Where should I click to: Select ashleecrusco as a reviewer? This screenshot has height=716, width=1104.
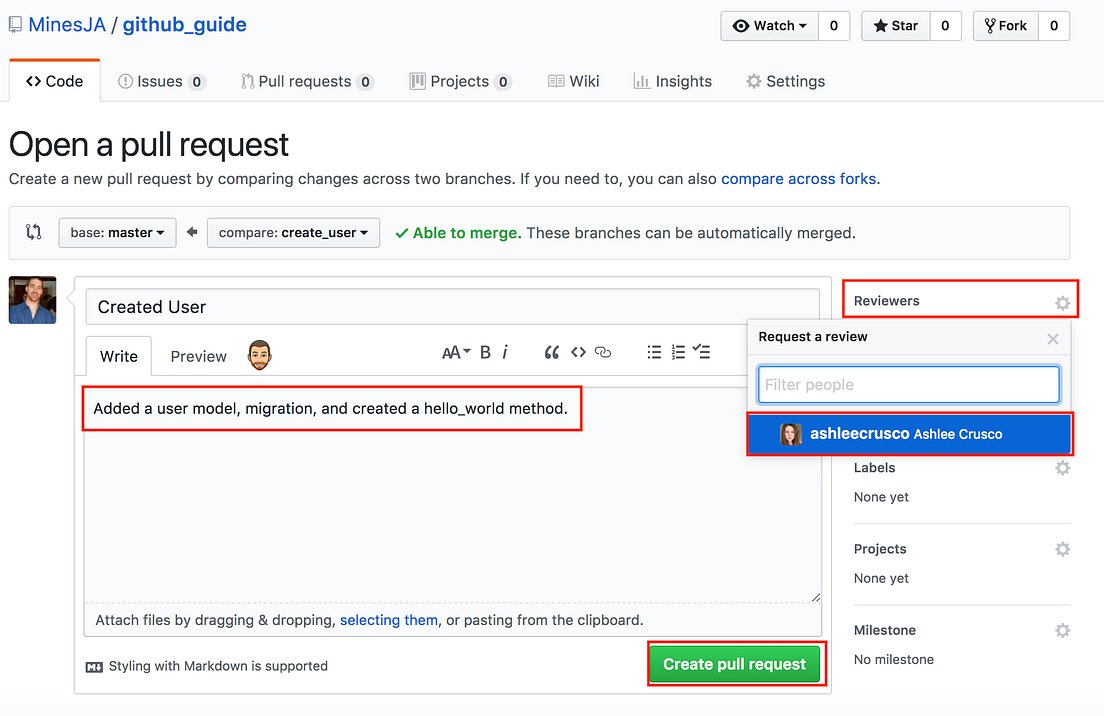908,434
